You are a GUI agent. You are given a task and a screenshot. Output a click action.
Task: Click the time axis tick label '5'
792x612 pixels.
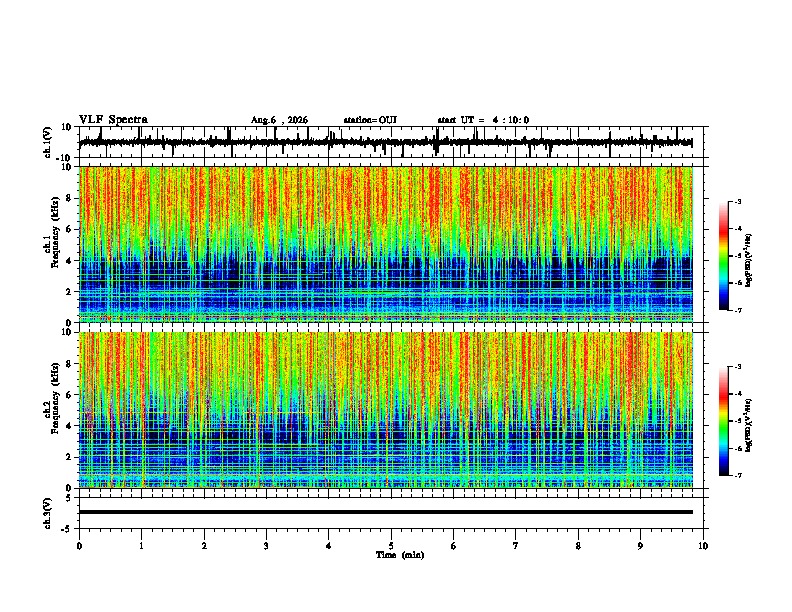click(x=391, y=546)
